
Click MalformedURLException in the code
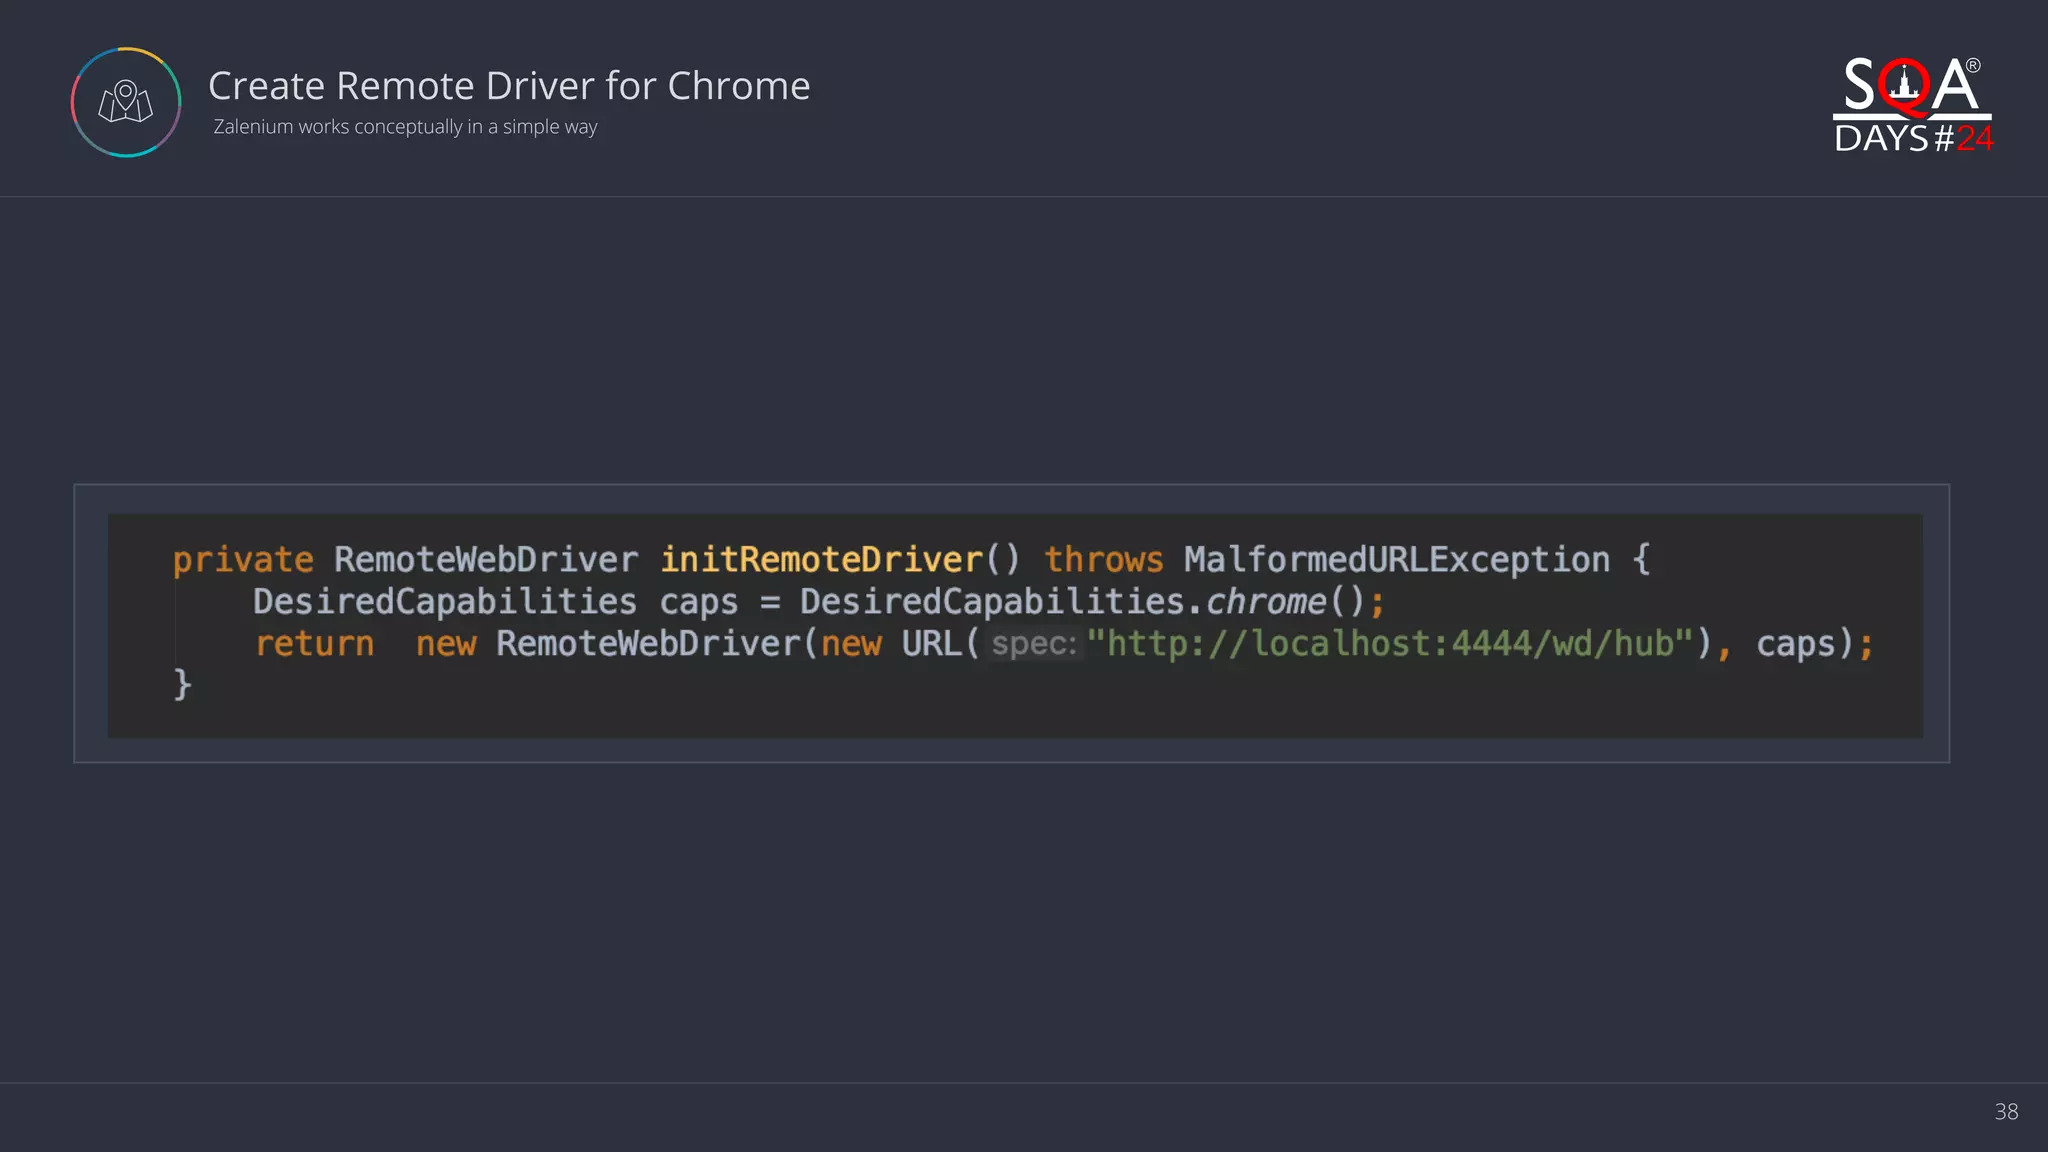(x=1397, y=559)
